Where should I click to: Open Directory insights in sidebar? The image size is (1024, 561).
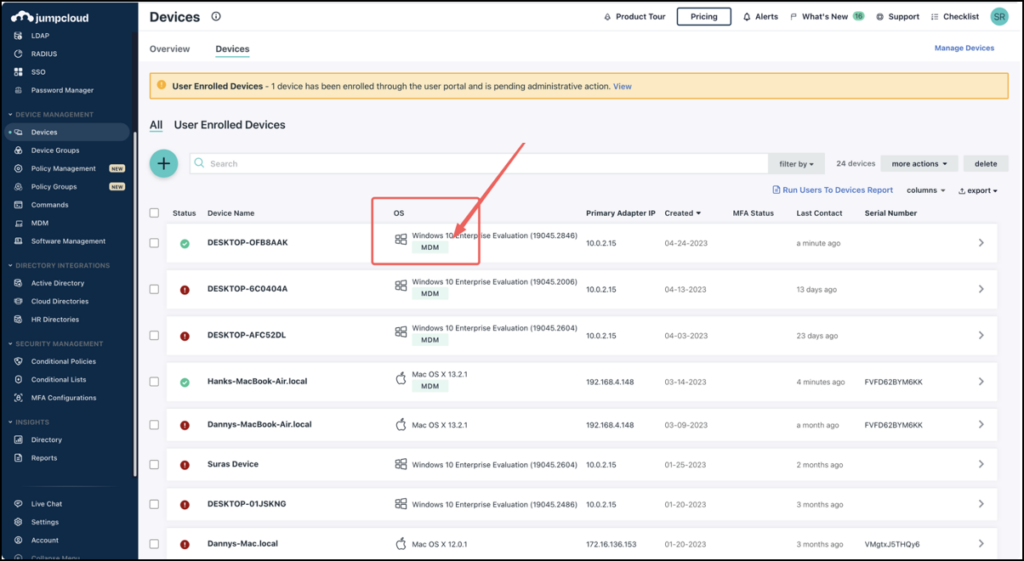[46, 440]
